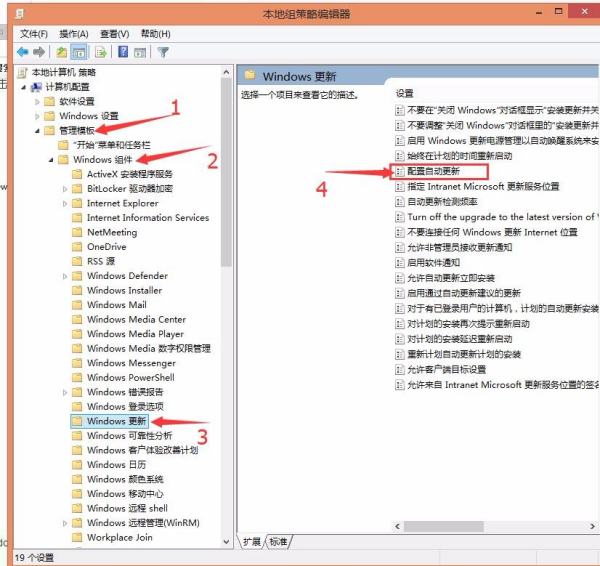
Task: Click the policy icon beside 始终在计划的时间重新启动
Action: click(399, 156)
